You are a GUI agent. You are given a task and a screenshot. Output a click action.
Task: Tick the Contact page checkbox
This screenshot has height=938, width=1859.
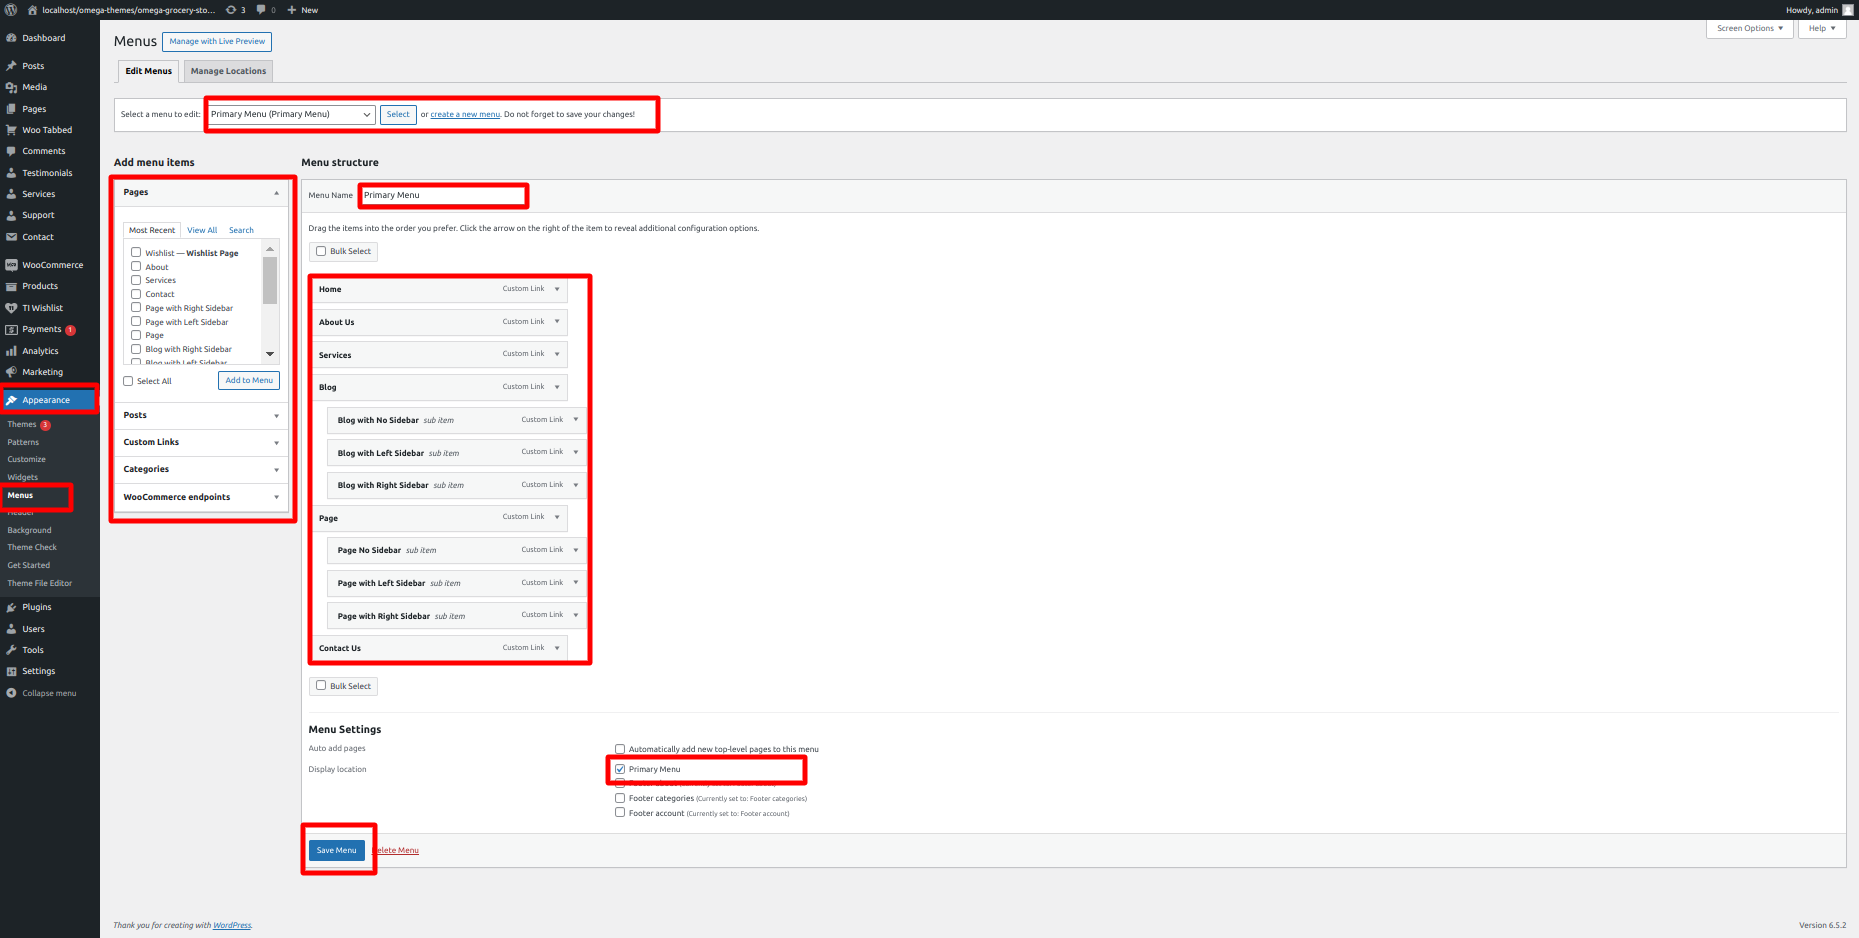click(136, 294)
